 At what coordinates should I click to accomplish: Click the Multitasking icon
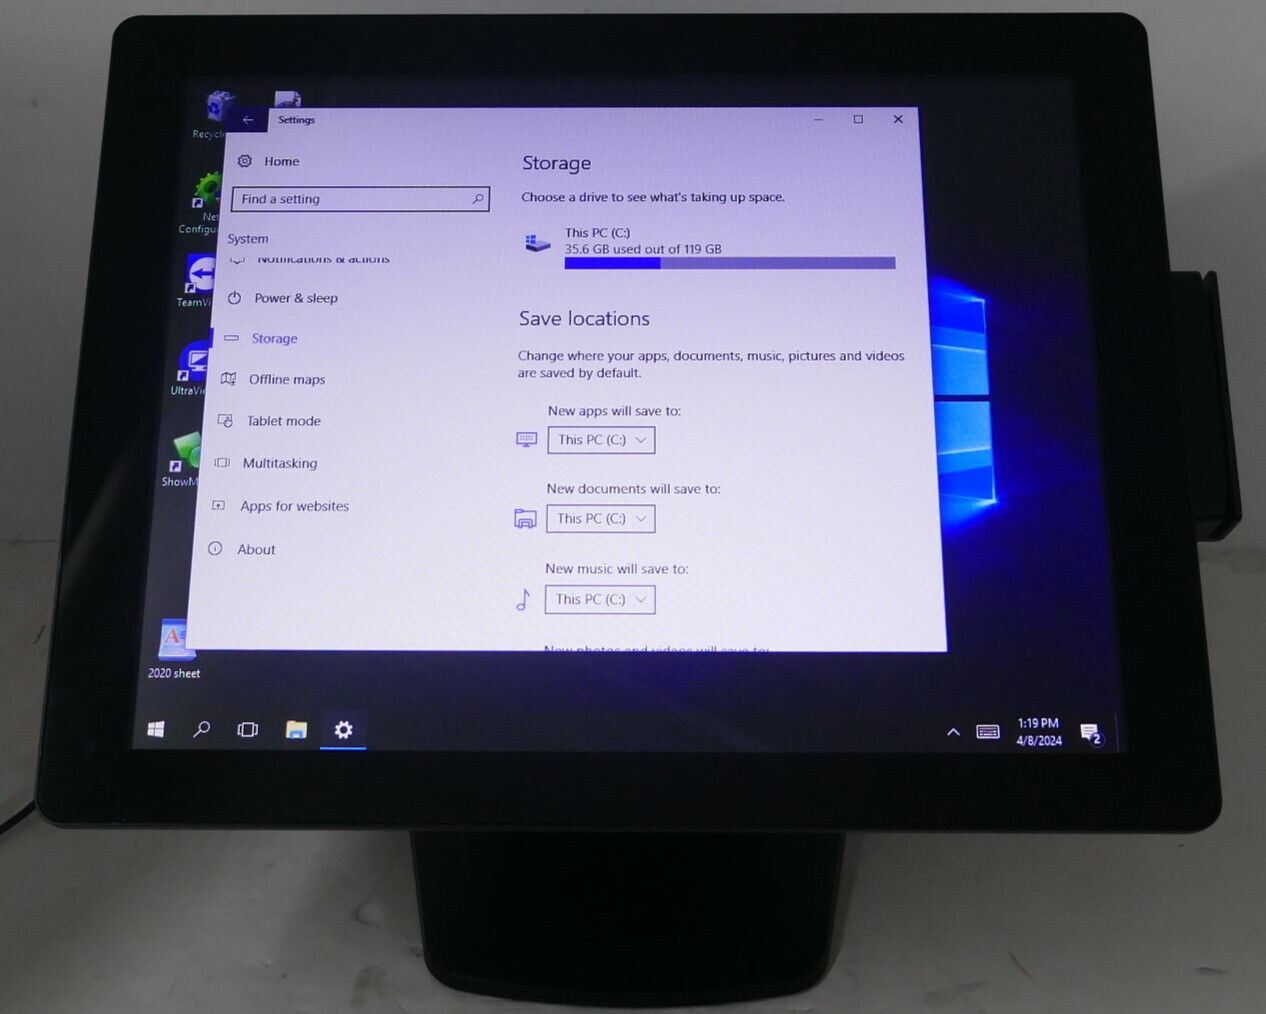pyautogui.click(x=222, y=463)
